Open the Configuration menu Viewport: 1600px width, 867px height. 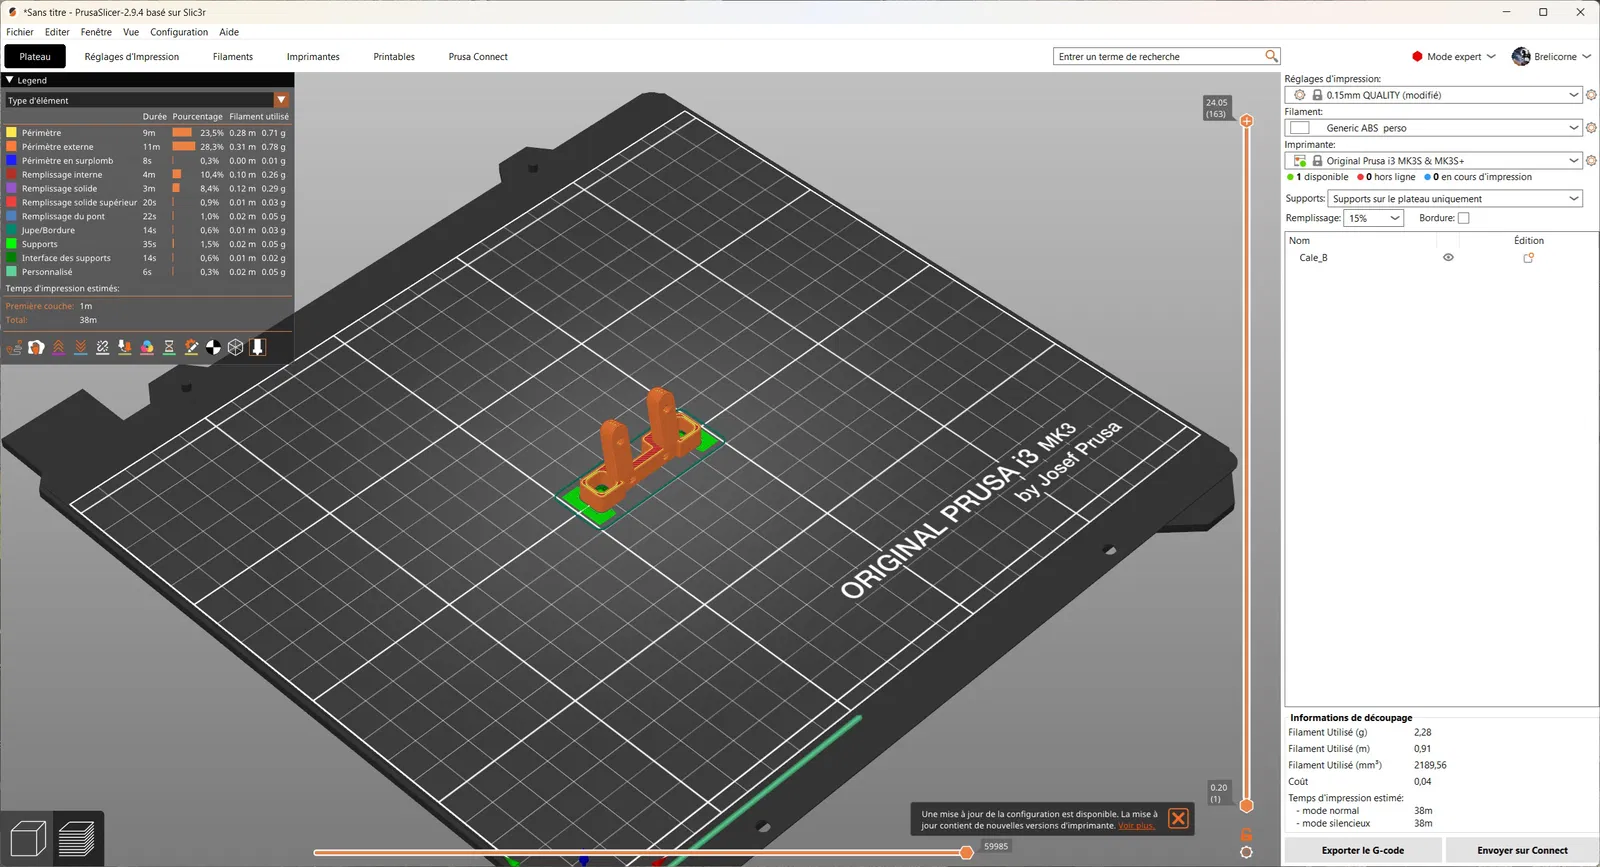tap(179, 32)
